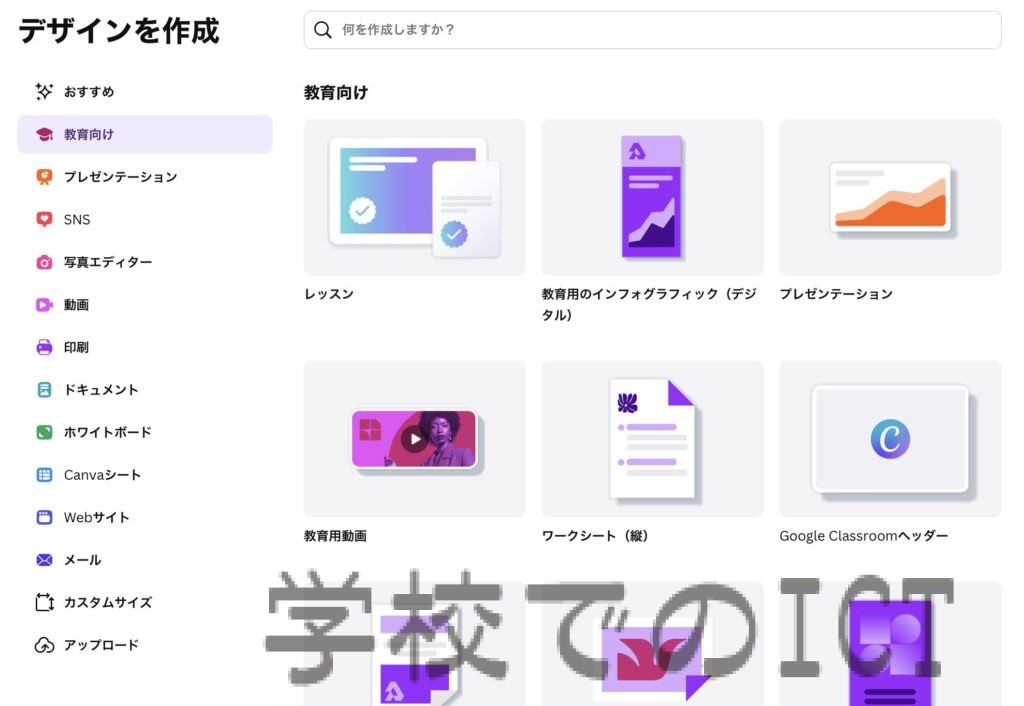Open the レッスン template thumbnail
The image size is (1024, 706).
(x=414, y=197)
